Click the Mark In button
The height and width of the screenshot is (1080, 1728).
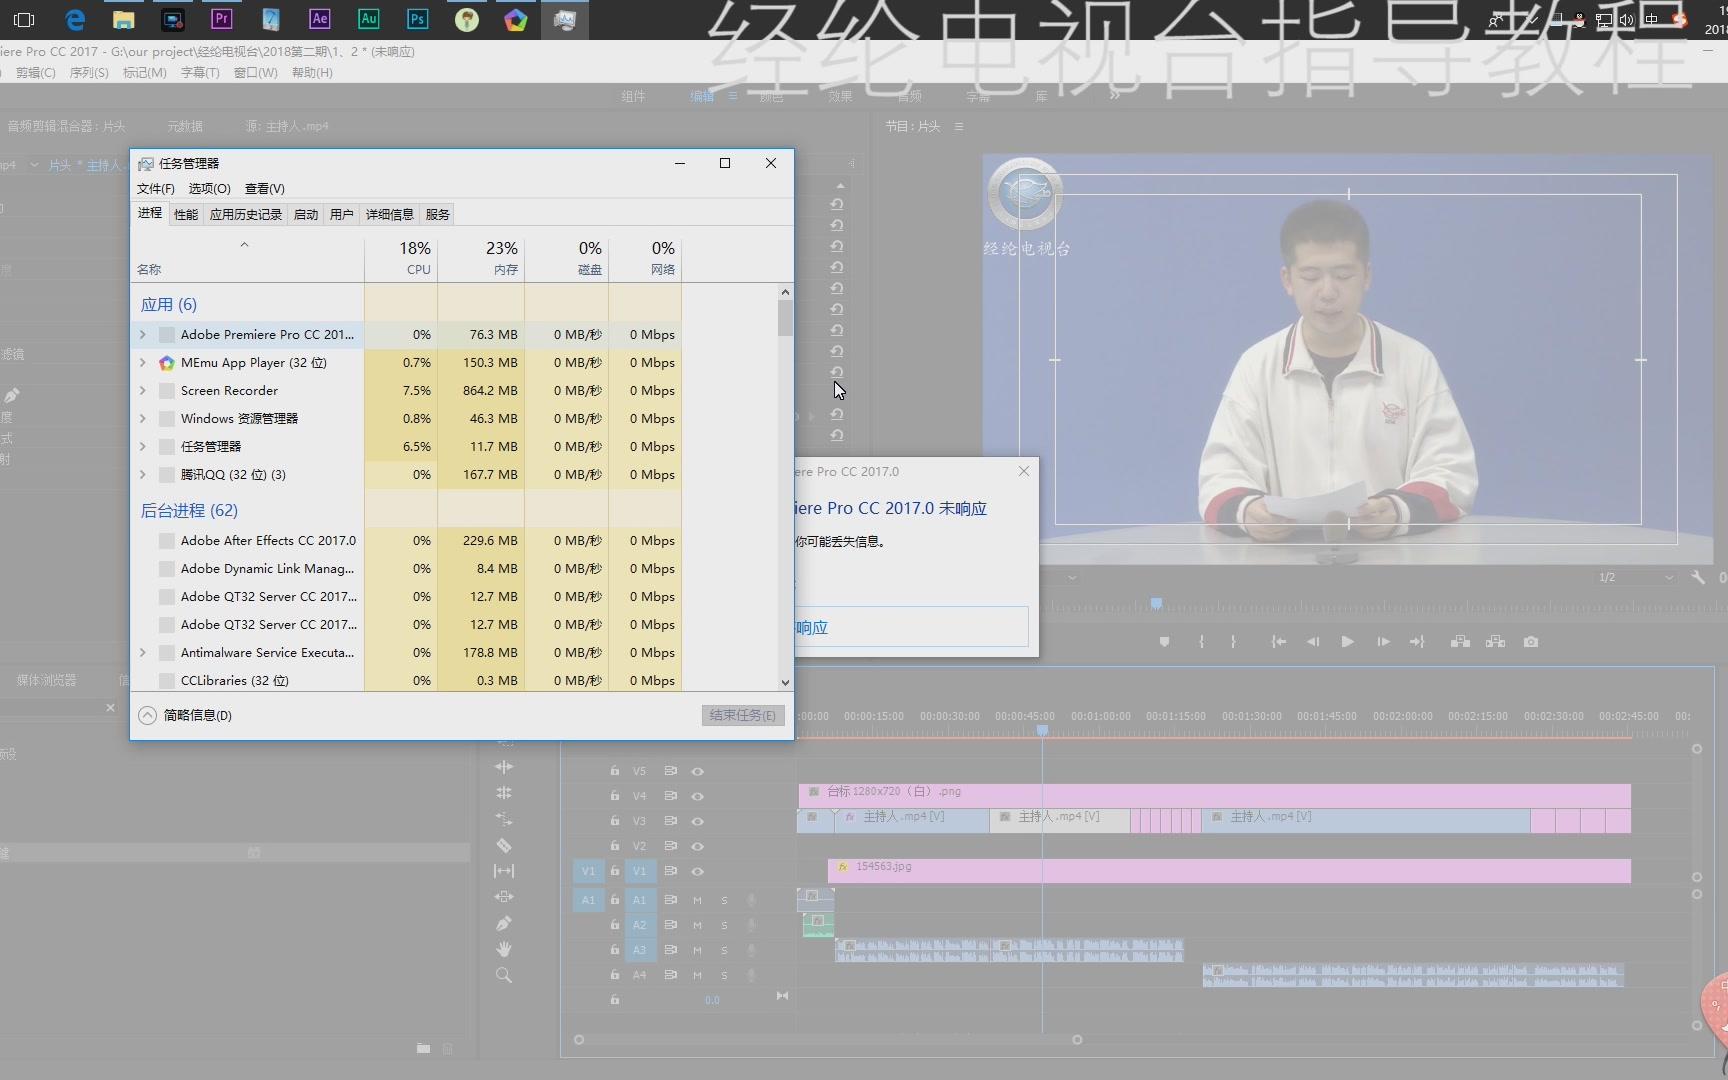[1201, 642]
